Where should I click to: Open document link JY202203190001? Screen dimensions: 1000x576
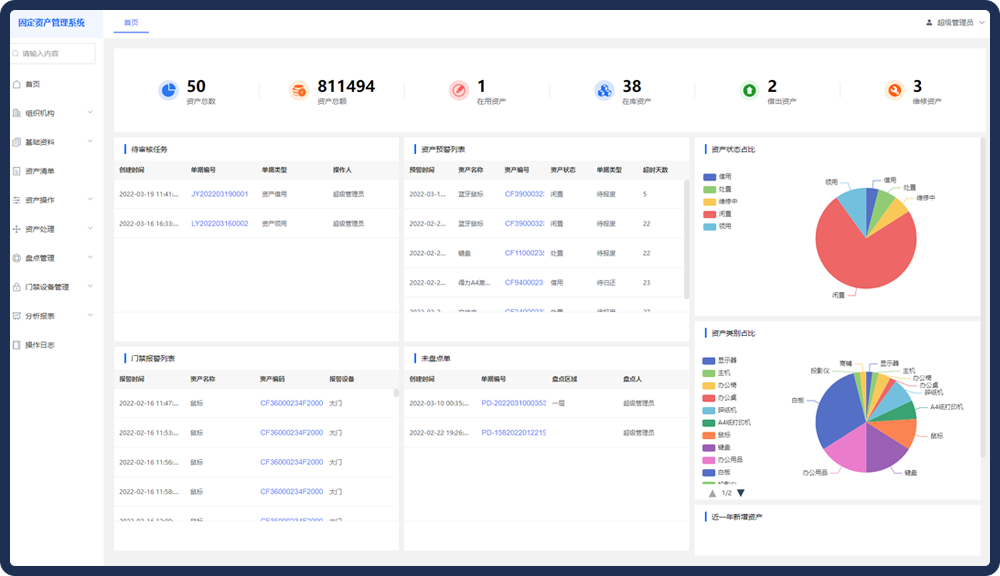click(219, 194)
